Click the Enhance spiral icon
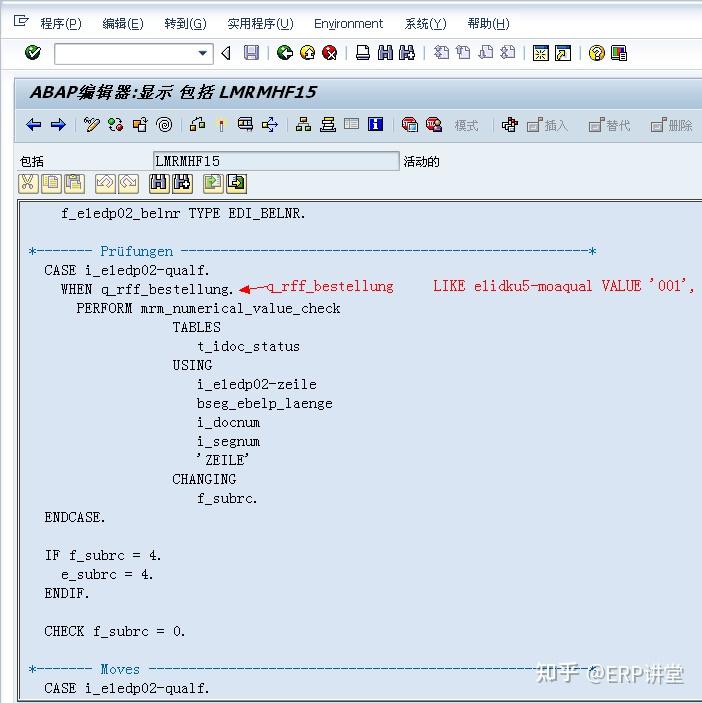Screen dimensions: 702x703 (x=164, y=125)
